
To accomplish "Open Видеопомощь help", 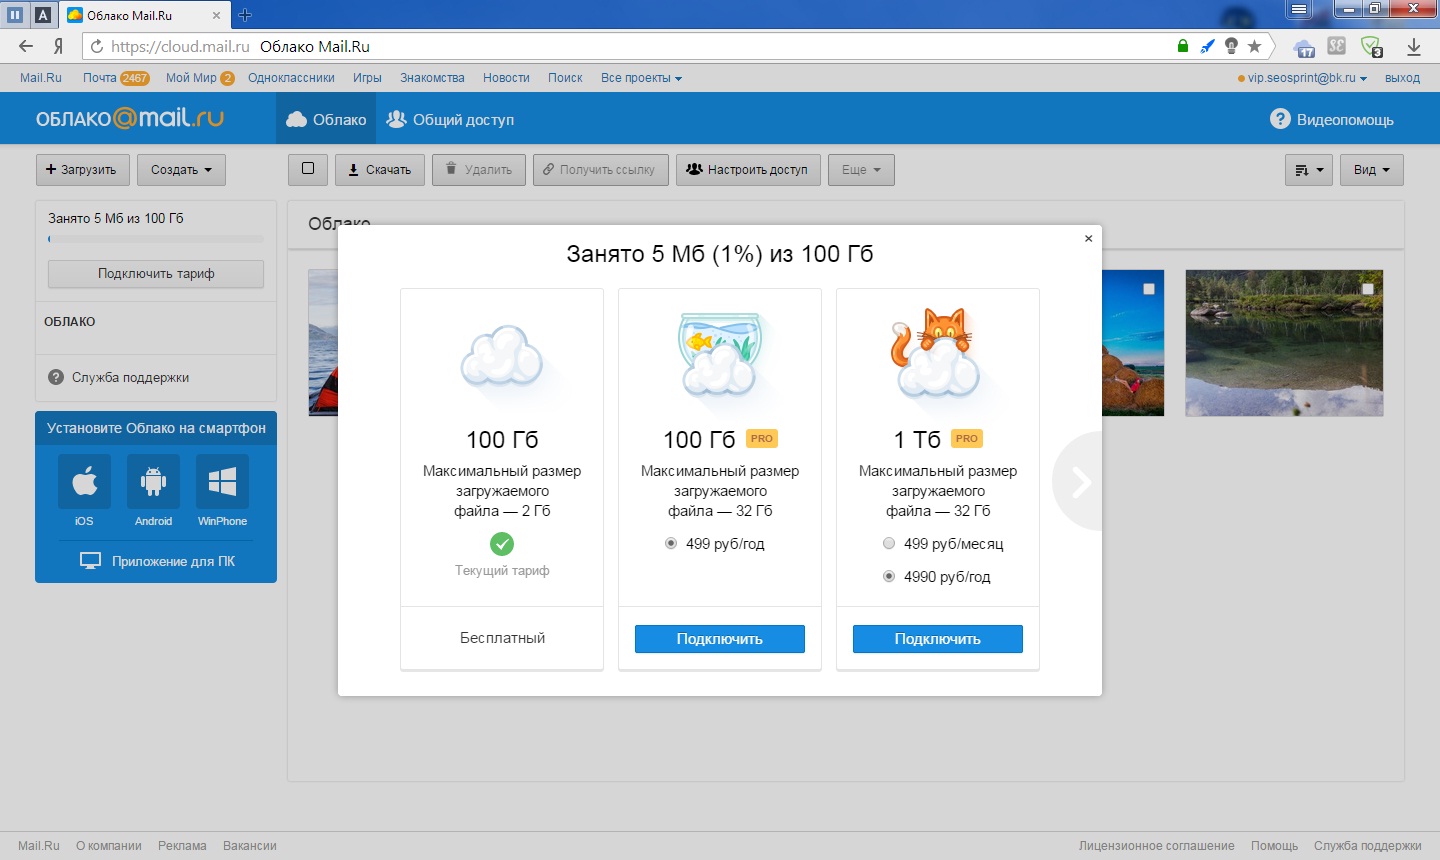I will pyautogui.click(x=1332, y=119).
